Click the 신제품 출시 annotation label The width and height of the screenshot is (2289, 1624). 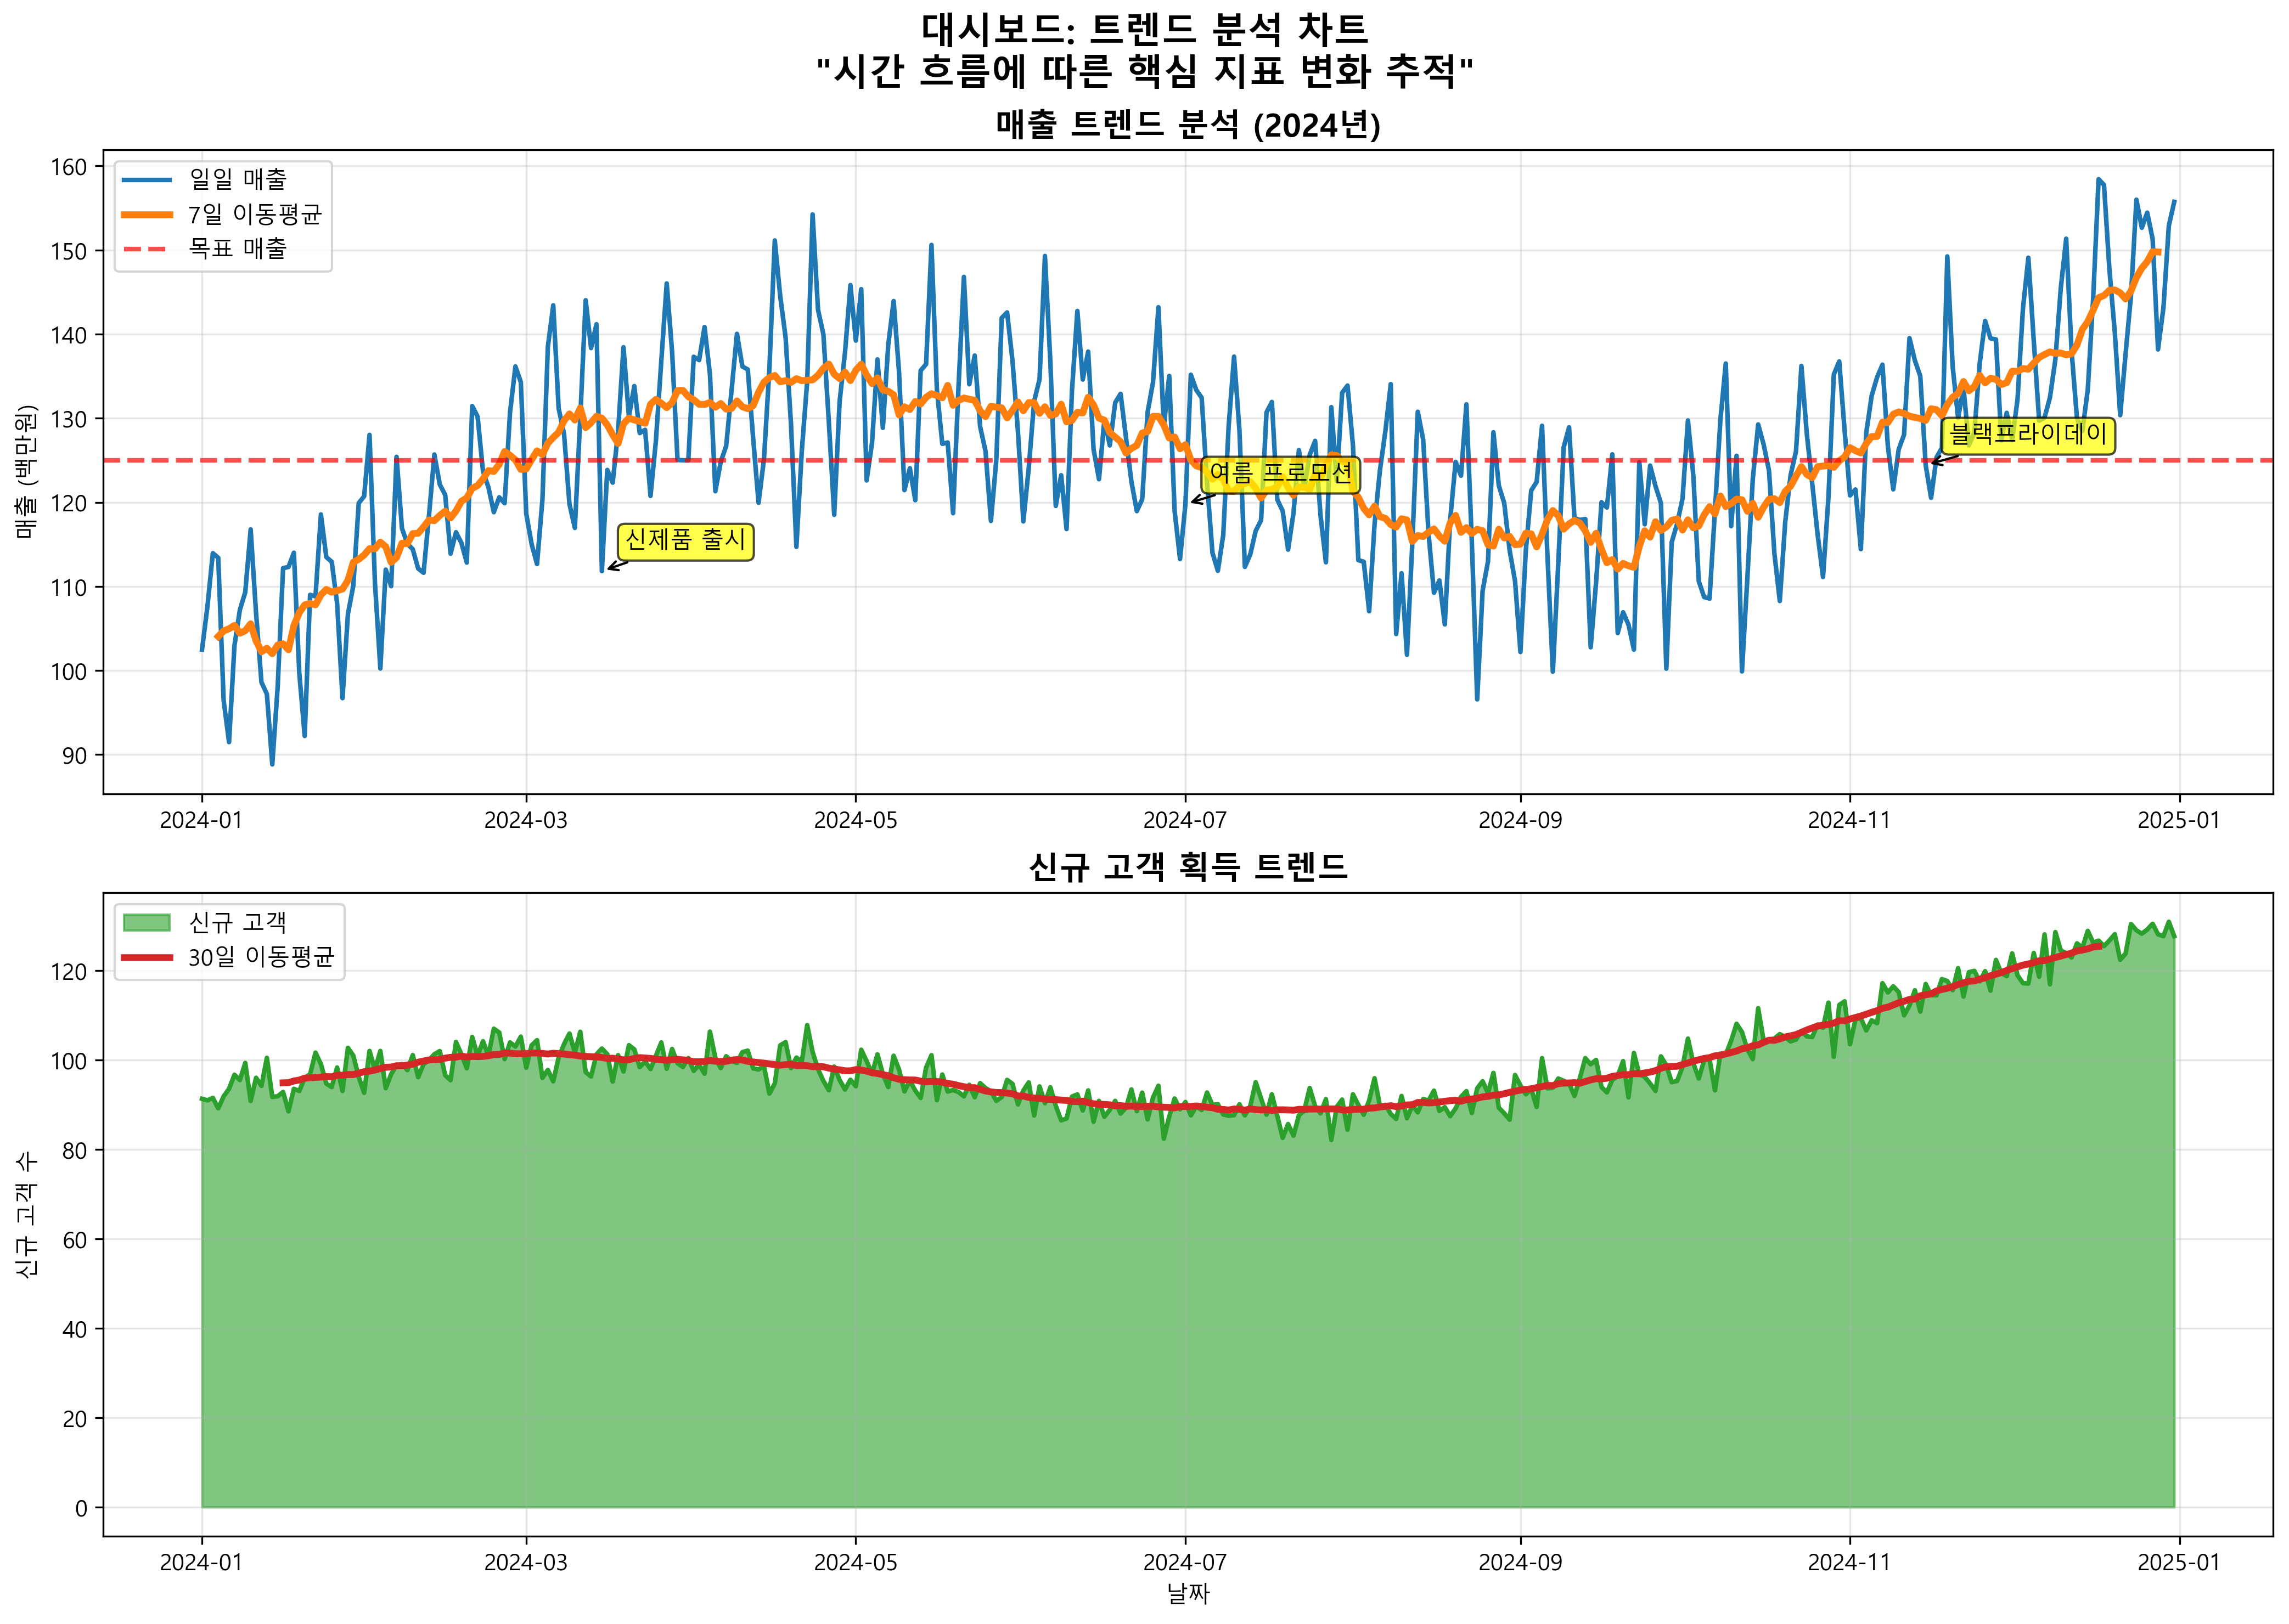[685, 541]
